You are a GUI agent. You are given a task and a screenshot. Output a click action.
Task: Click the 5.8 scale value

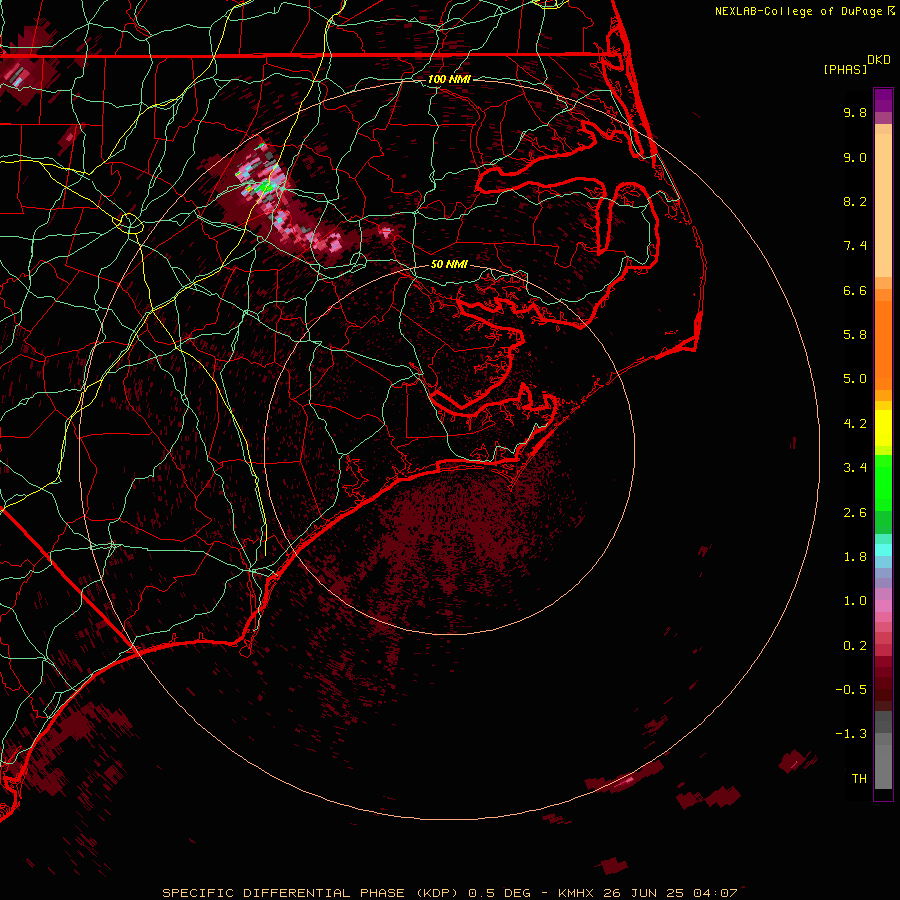tap(855, 335)
